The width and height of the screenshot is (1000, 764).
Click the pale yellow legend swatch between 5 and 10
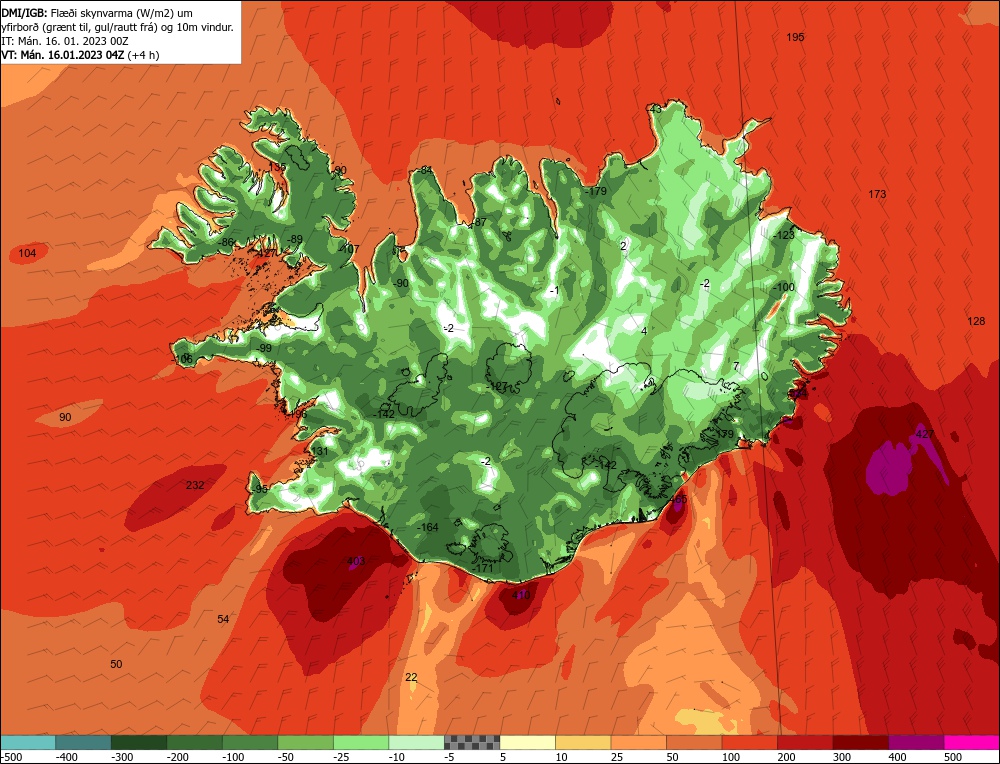pyautogui.click(x=527, y=742)
